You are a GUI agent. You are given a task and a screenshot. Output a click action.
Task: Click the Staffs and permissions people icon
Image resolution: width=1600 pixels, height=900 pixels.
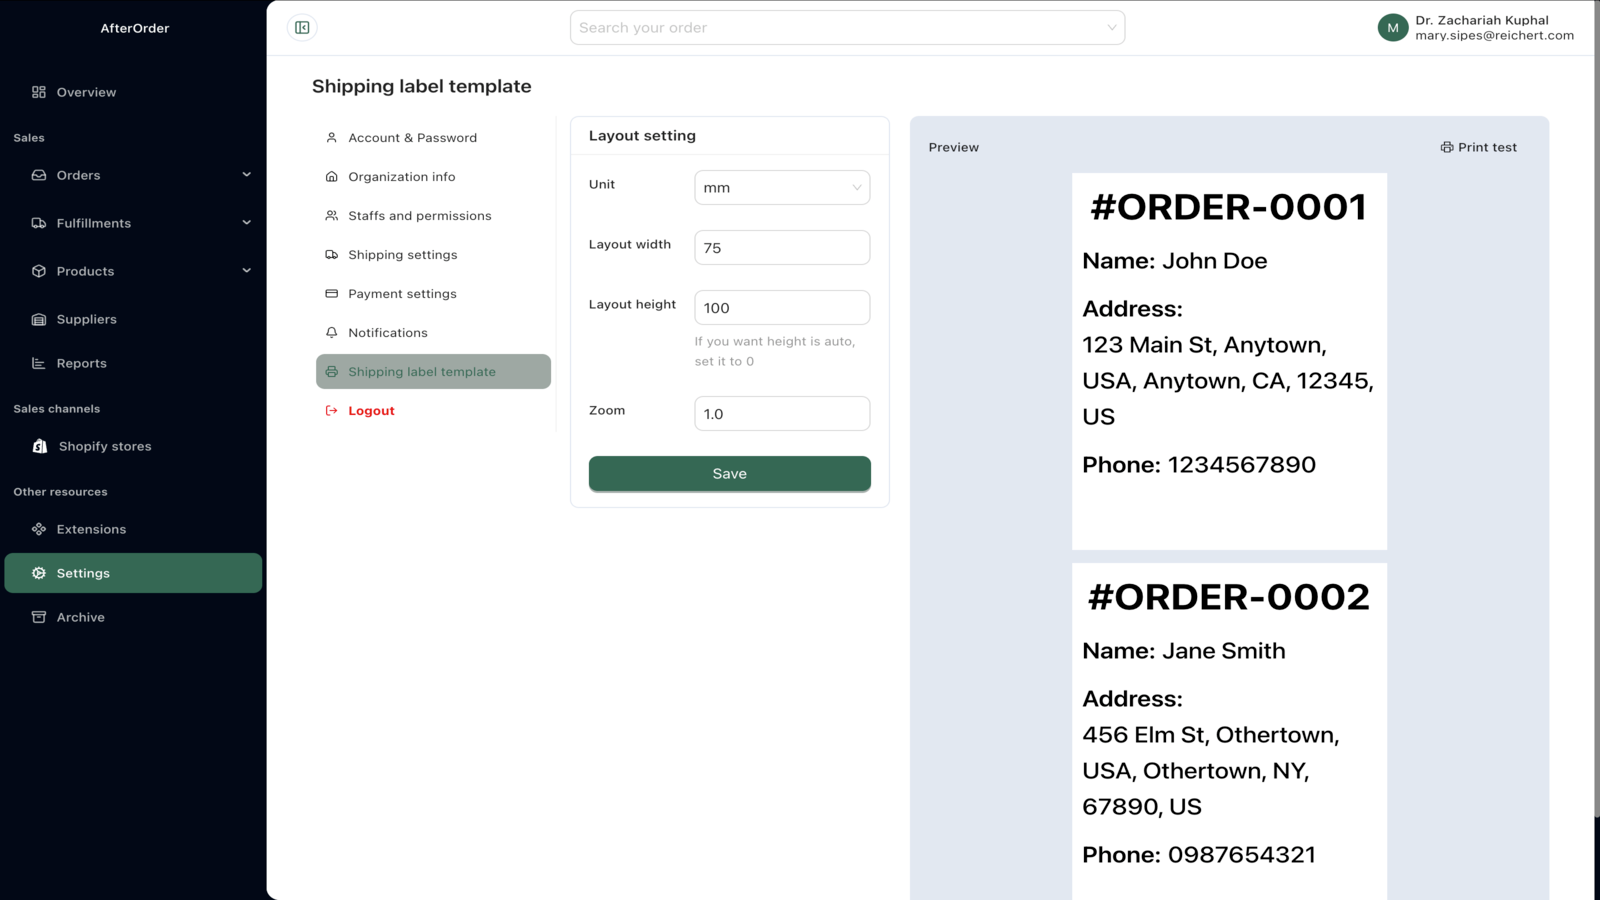[x=332, y=216]
